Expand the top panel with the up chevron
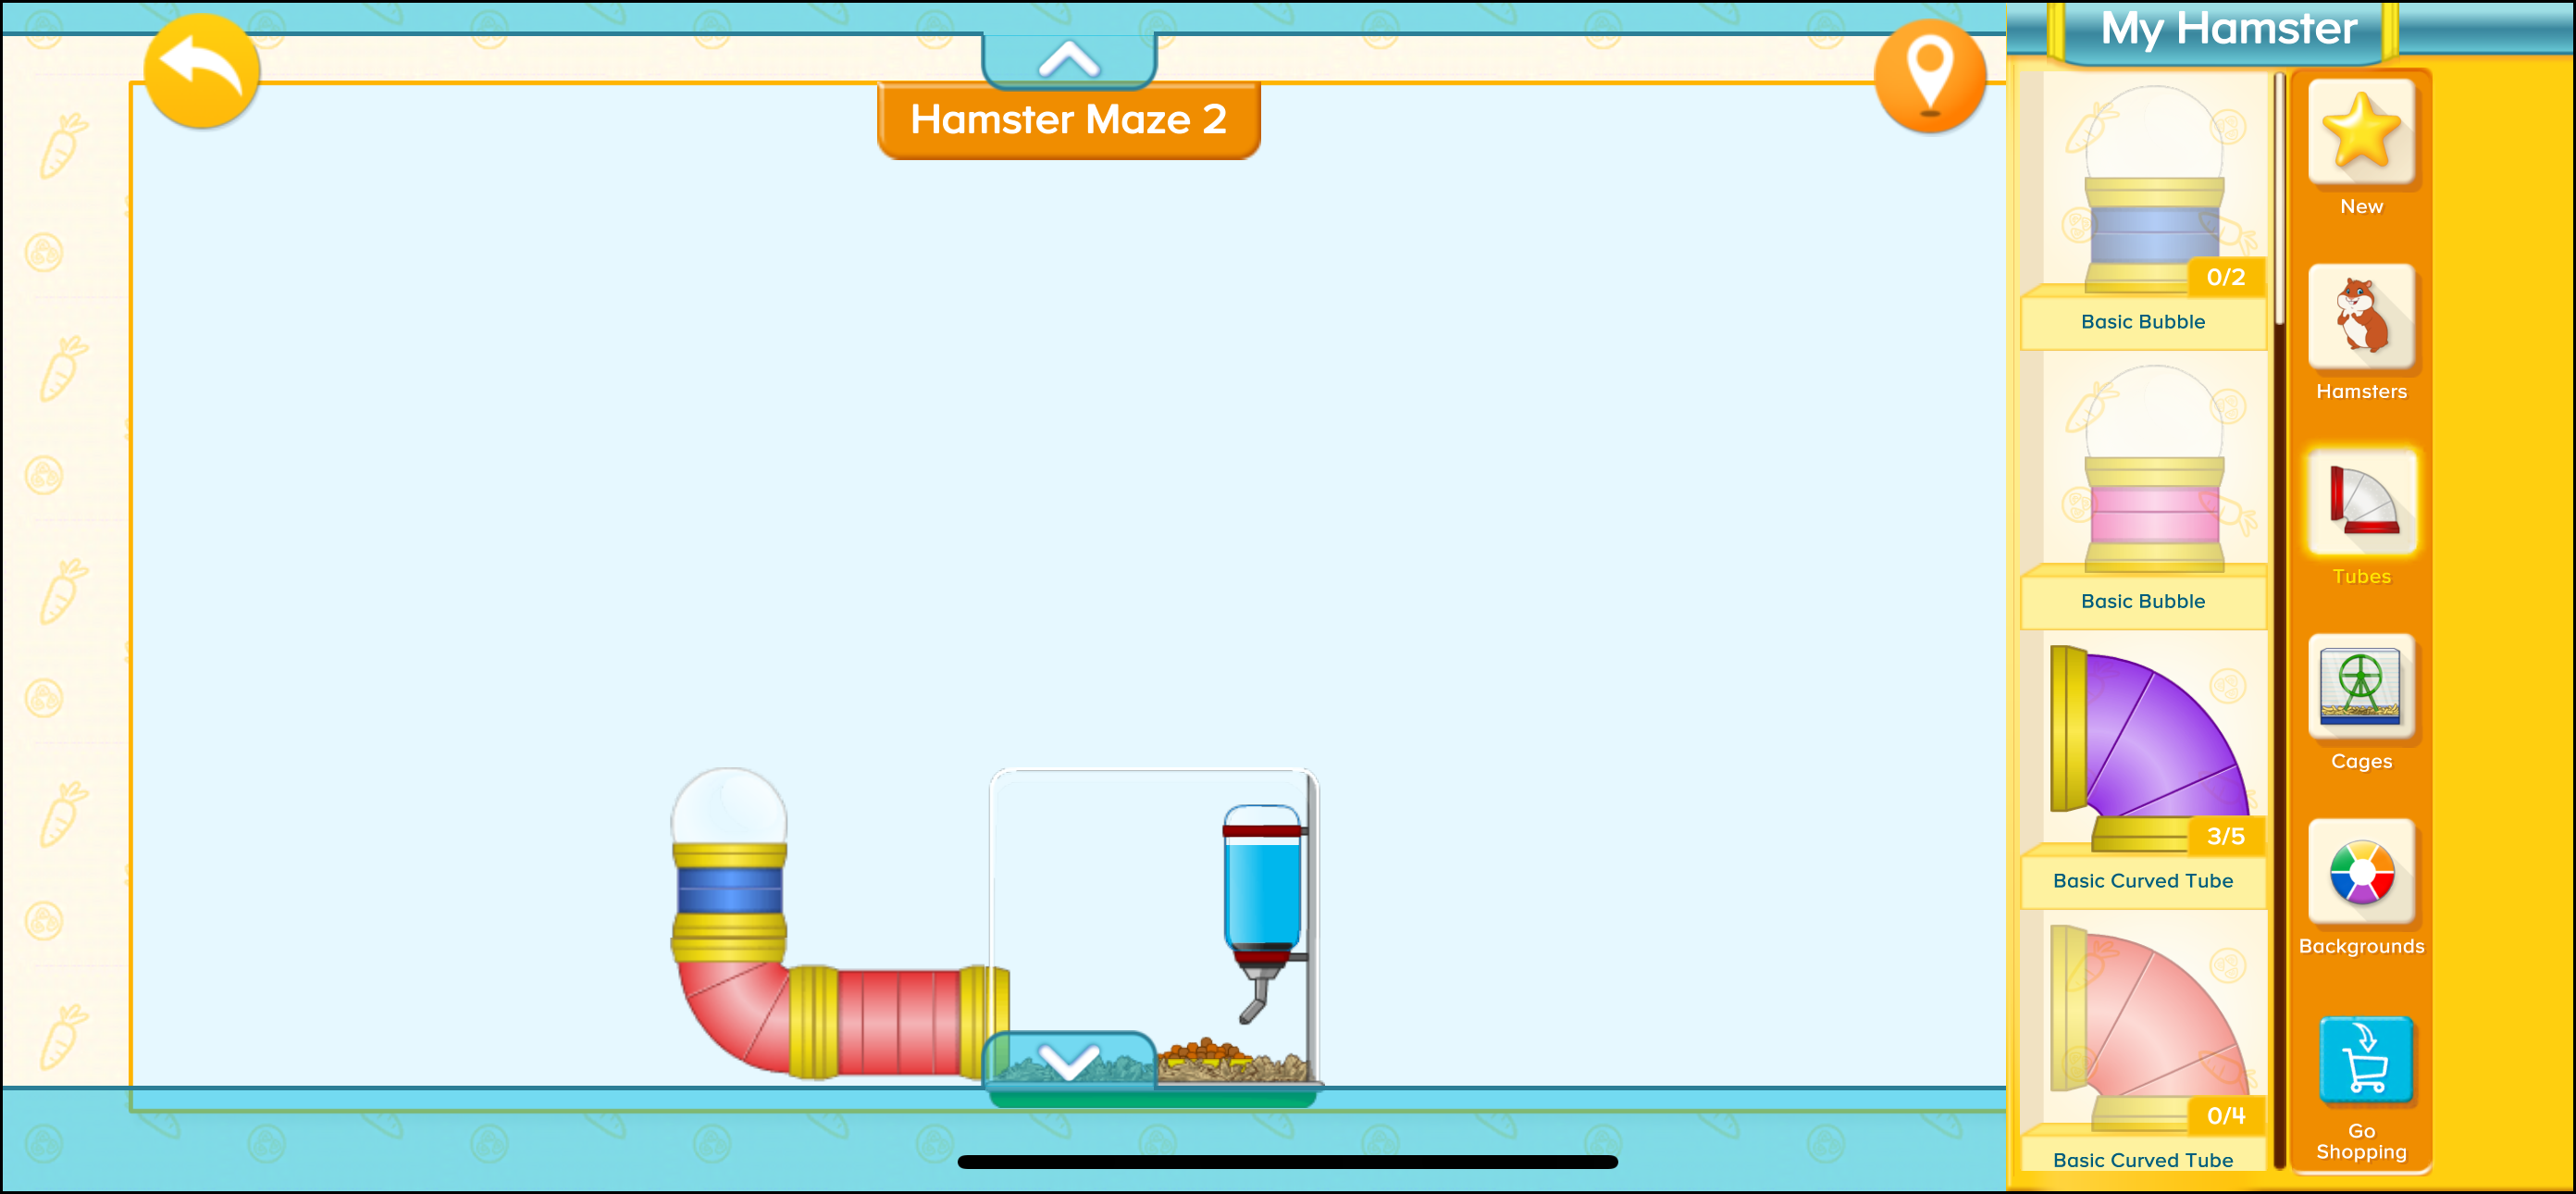Screen dimensions: 2576x1194 (x=1069, y=57)
